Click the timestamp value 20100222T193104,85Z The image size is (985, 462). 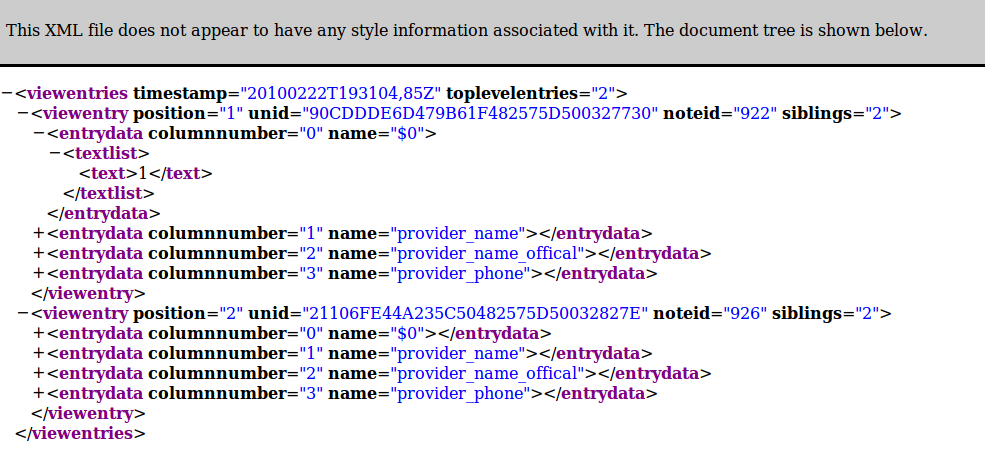[341, 94]
